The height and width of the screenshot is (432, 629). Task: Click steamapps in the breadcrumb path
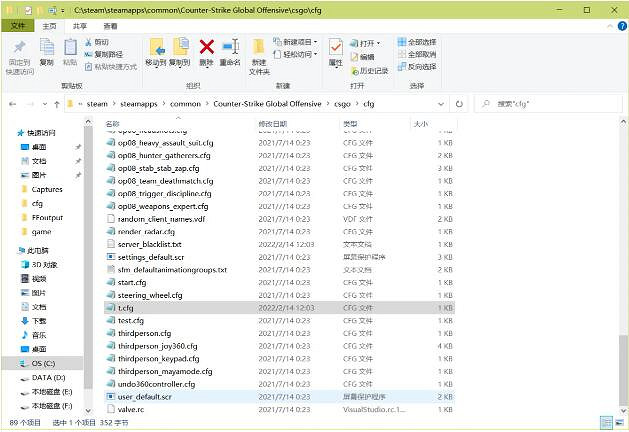click(139, 104)
